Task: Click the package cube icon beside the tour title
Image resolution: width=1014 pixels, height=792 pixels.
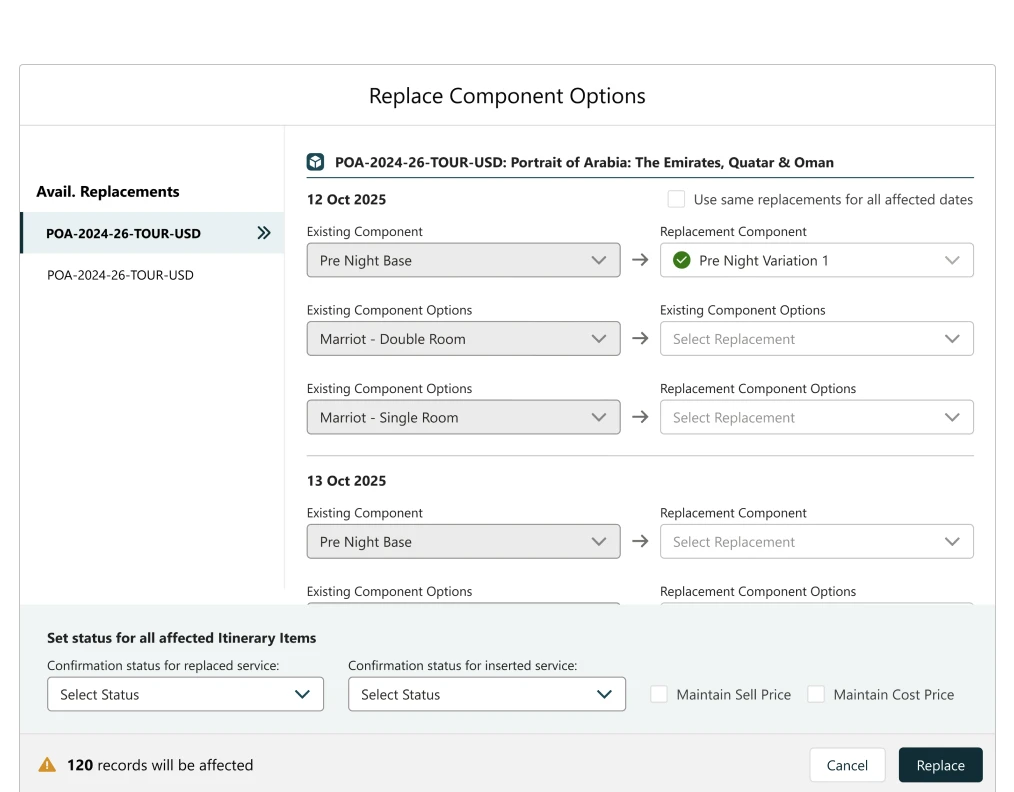Action: [315, 162]
